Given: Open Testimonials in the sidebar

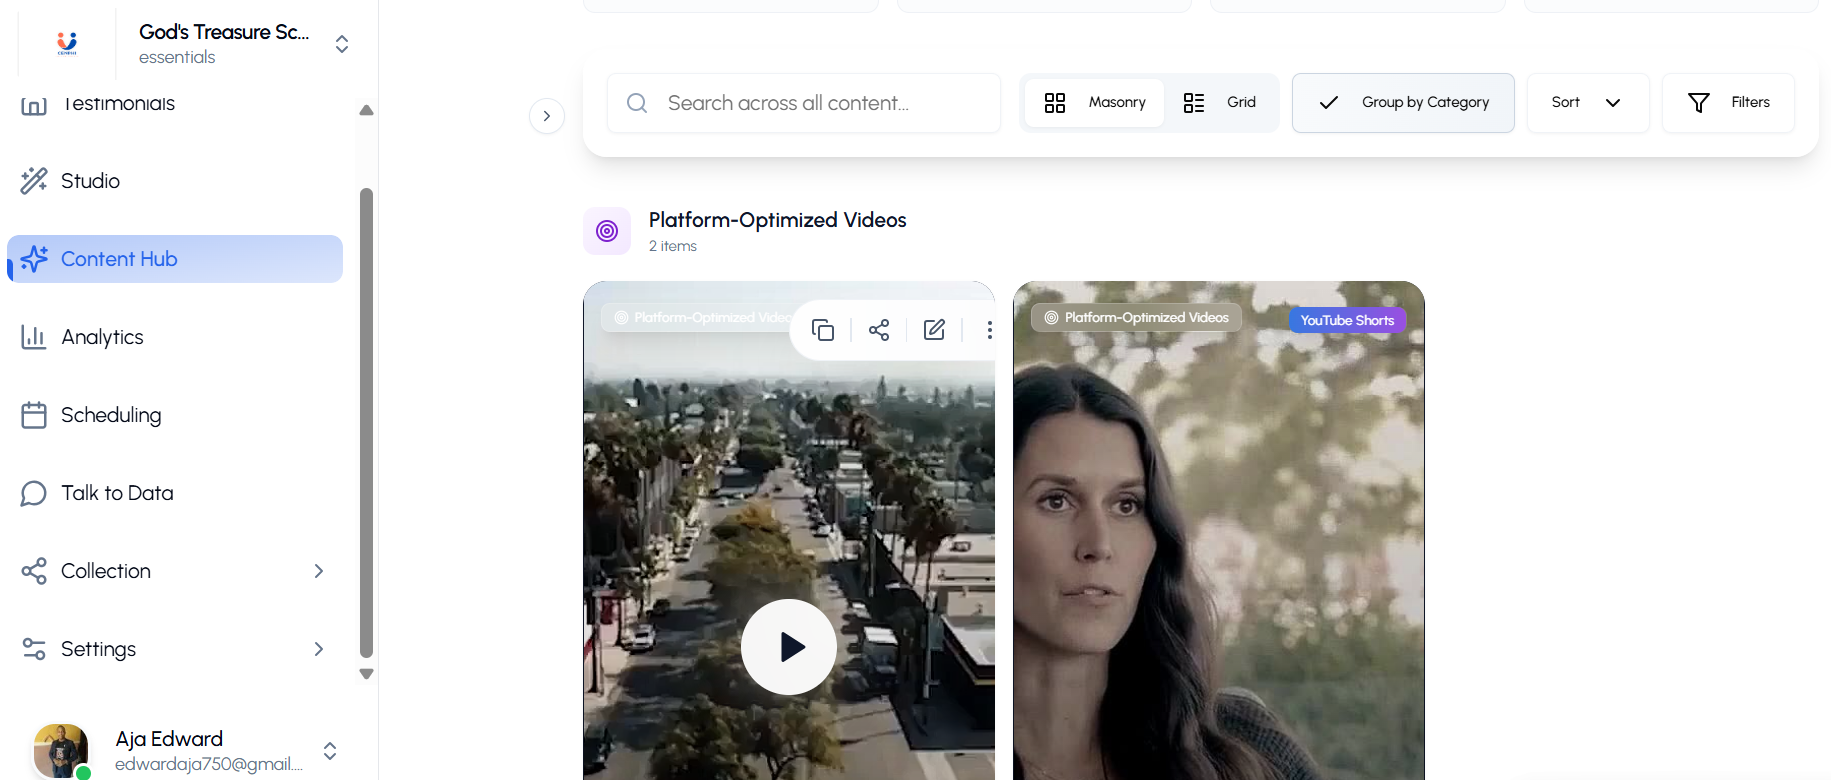Looking at the screenshot, I should [x=175, y=104].
